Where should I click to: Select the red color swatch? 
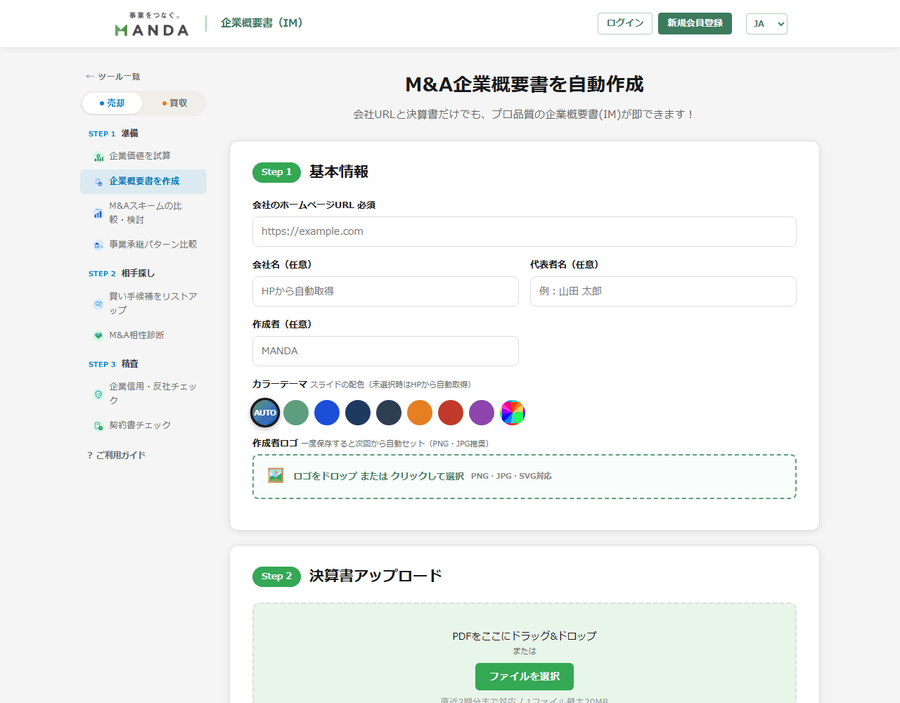(x=451, y=413)
